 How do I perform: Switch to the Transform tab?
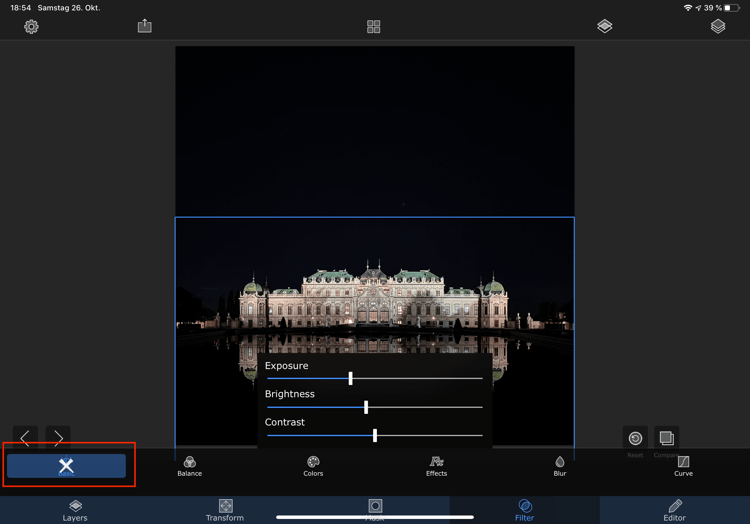click(225, 510)
